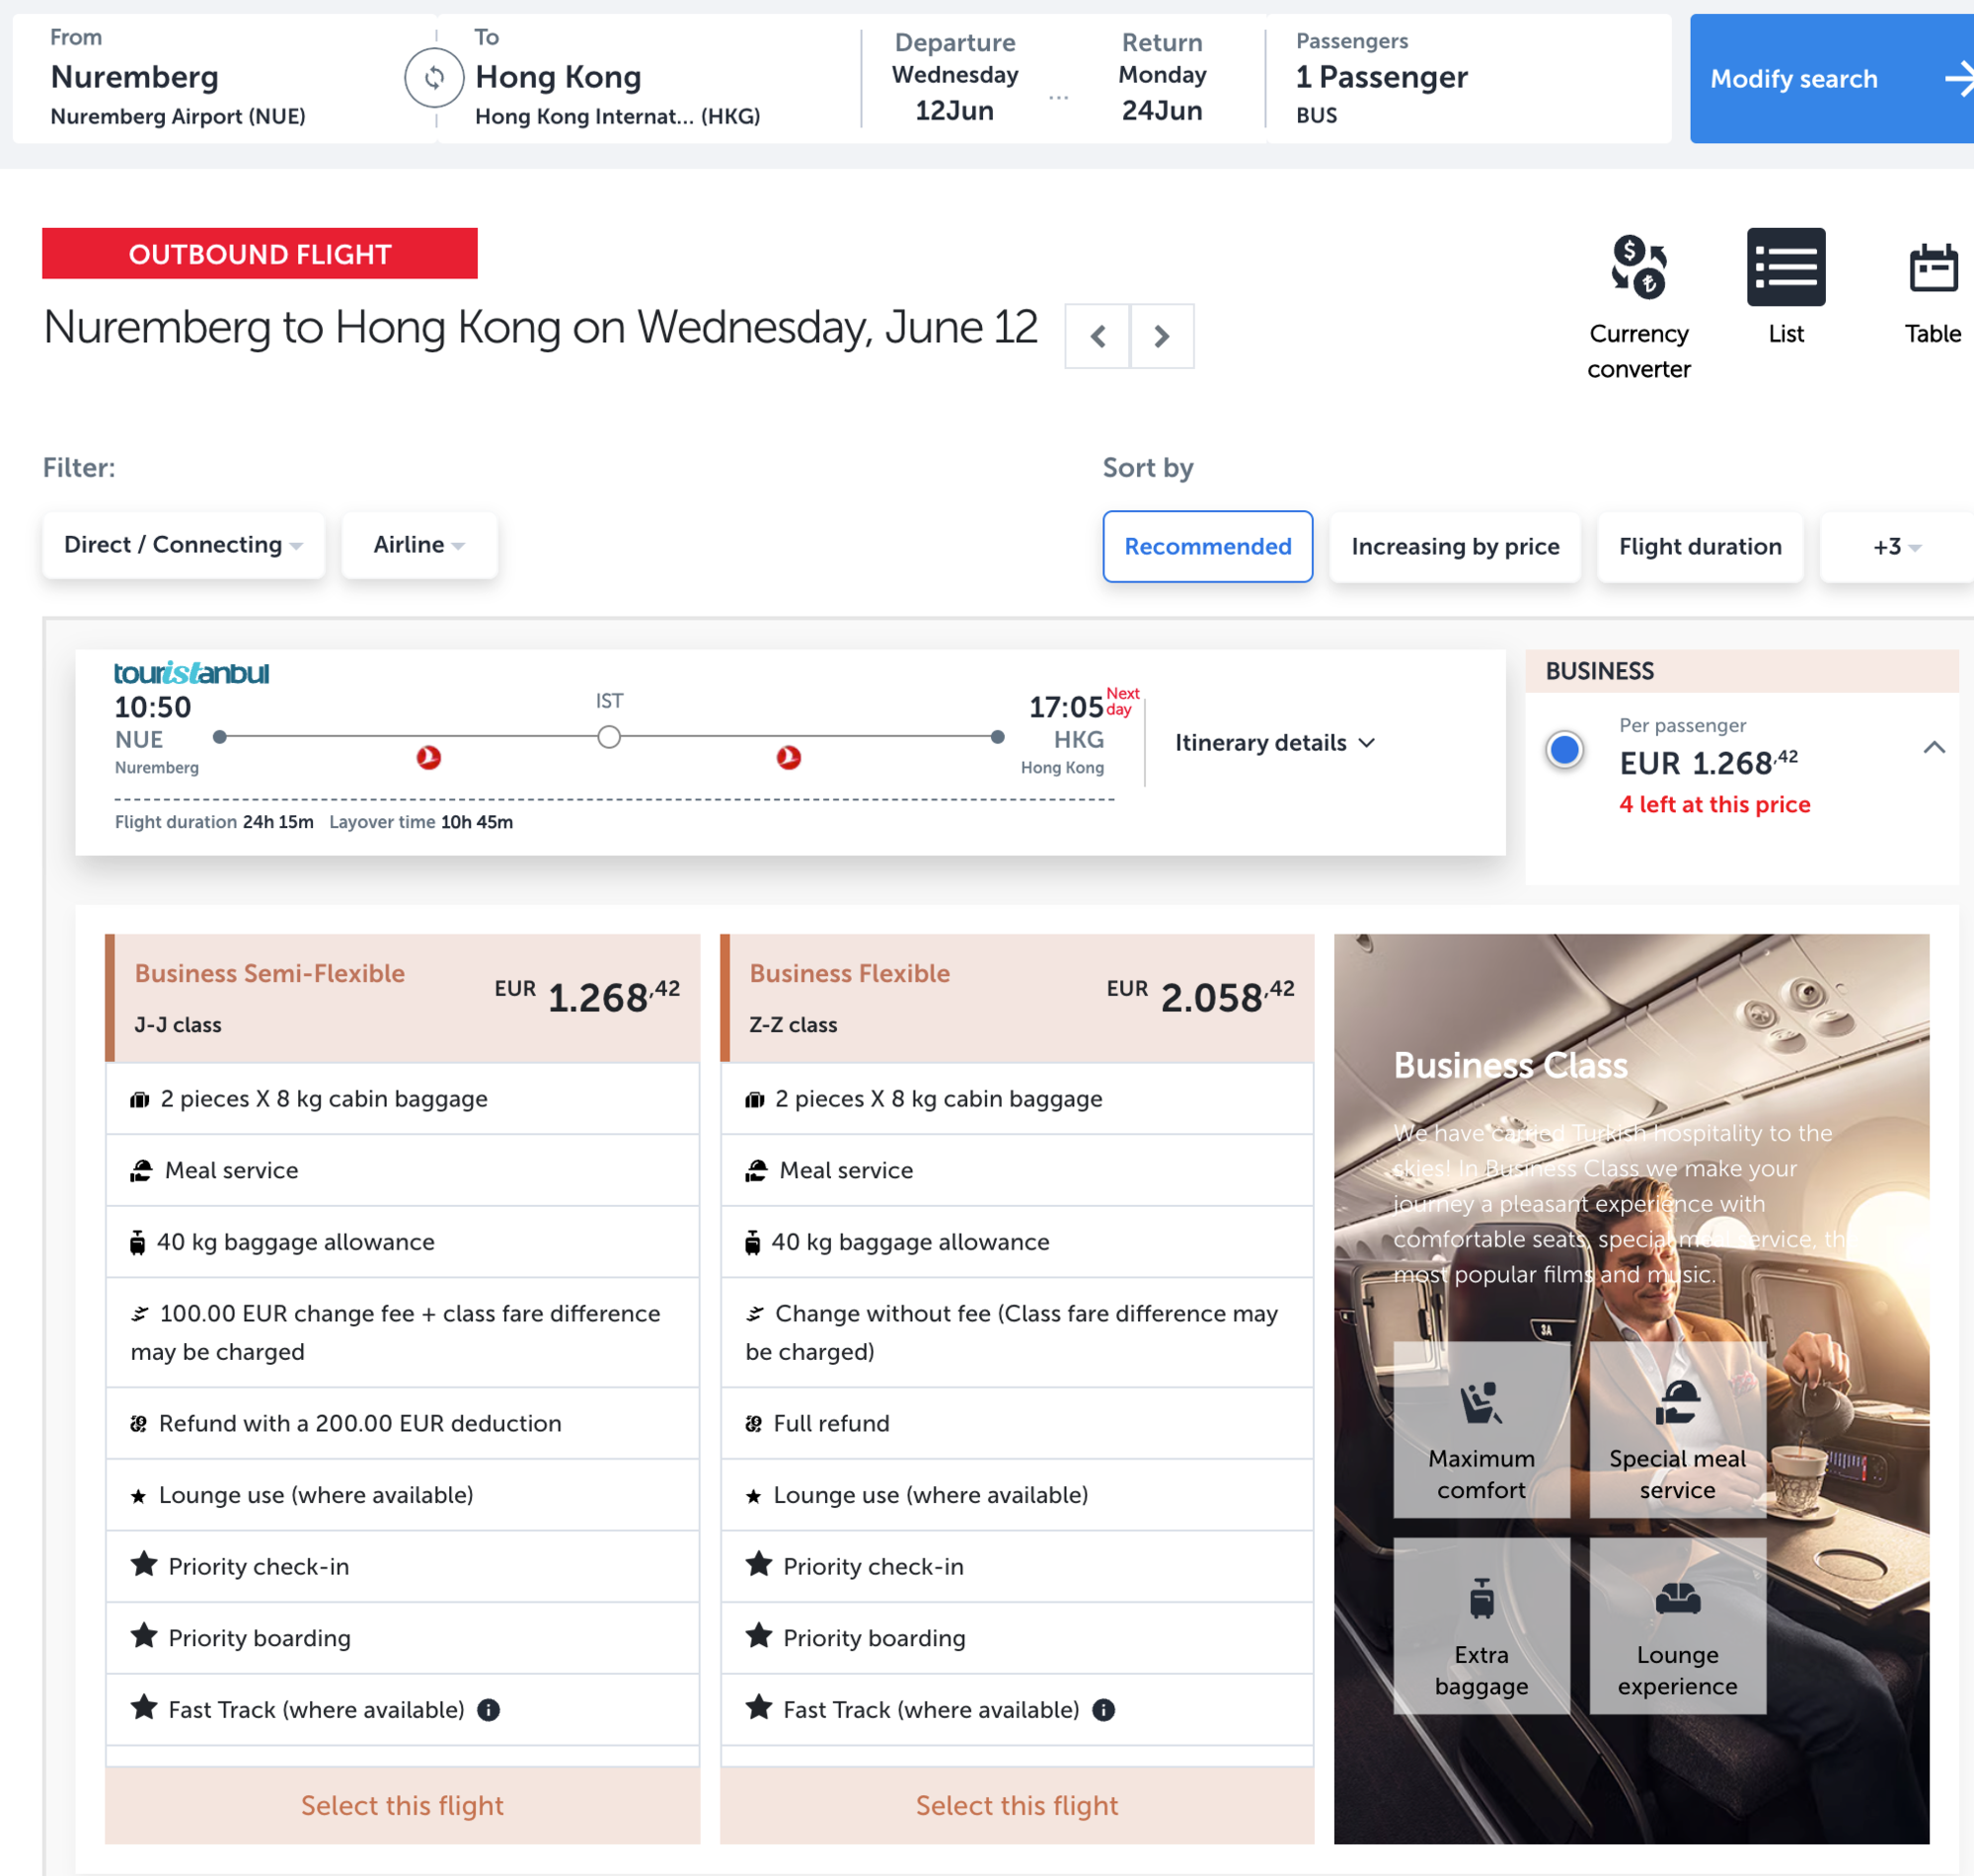Select the EUR 1.268 Business radio button
Screen dimensions: 1974x1876
[1564, 750]
